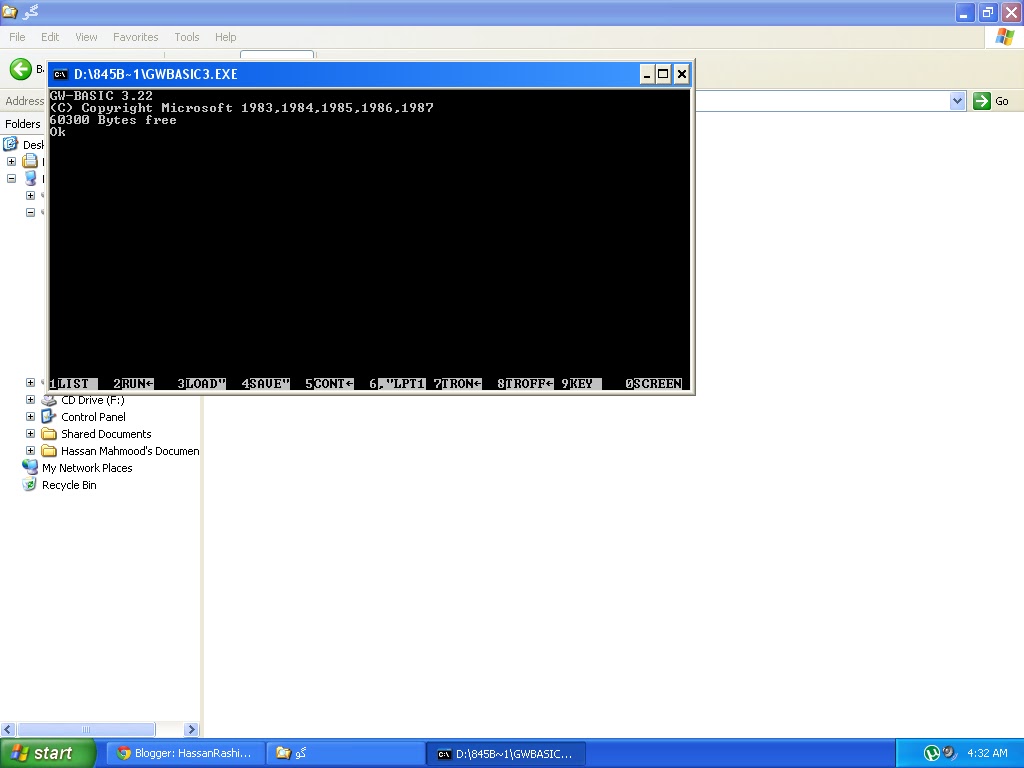Switch to Blogger: HassanRashi taskbar button
Screen dimensions: 1024x768
coord(185,753)
